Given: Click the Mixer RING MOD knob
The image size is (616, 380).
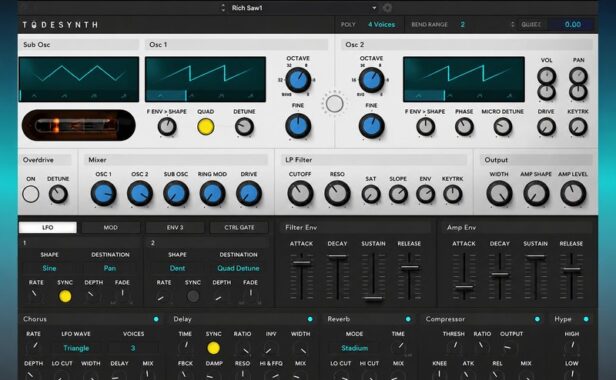Looking at the screenshot, I should [212, 193].
